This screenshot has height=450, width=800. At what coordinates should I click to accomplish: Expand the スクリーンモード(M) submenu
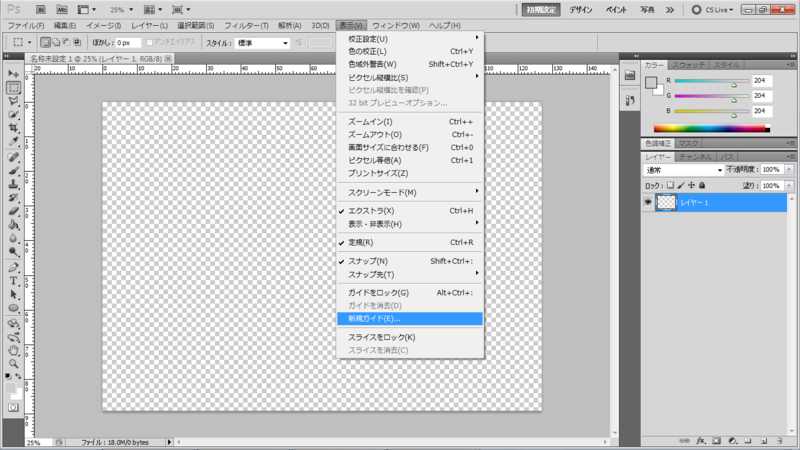[410, 192]
